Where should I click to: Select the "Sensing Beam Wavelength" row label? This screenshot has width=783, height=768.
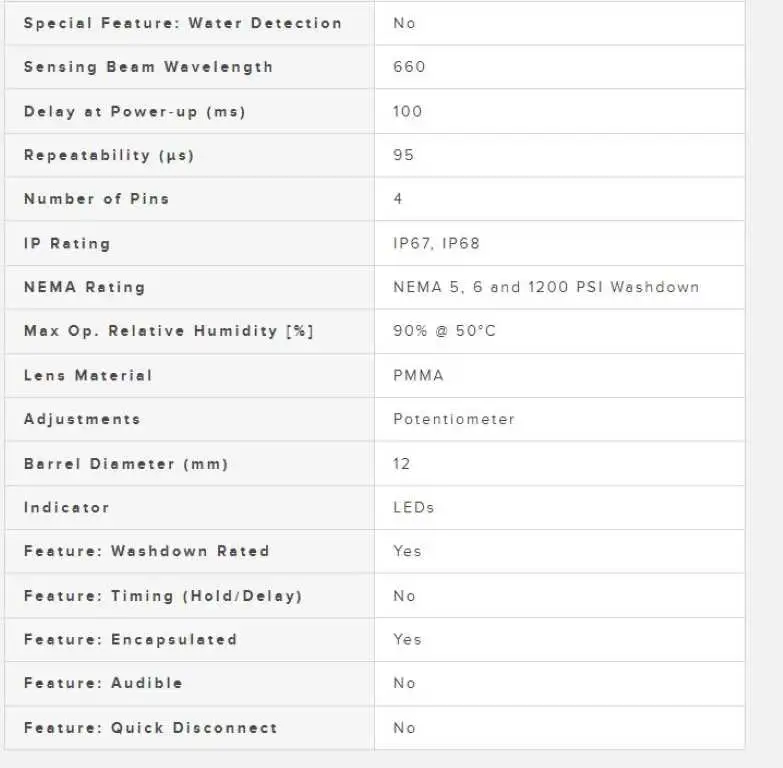click(x=148, y=67)
